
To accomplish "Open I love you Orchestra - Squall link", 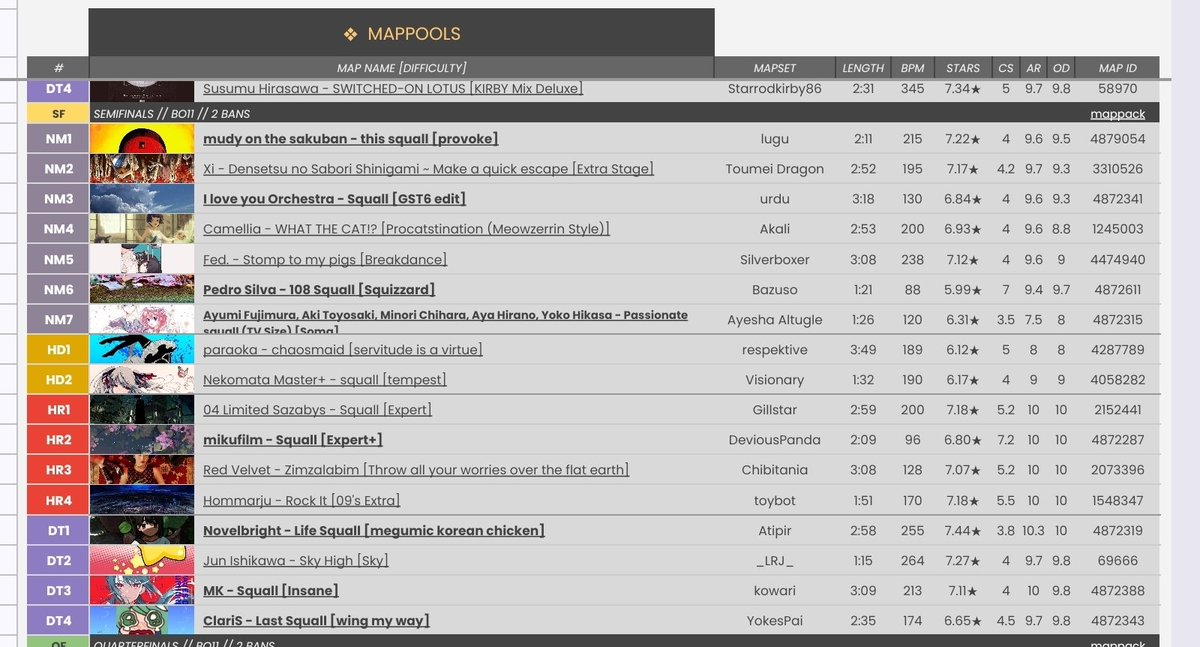I will (x=334, y=199).
